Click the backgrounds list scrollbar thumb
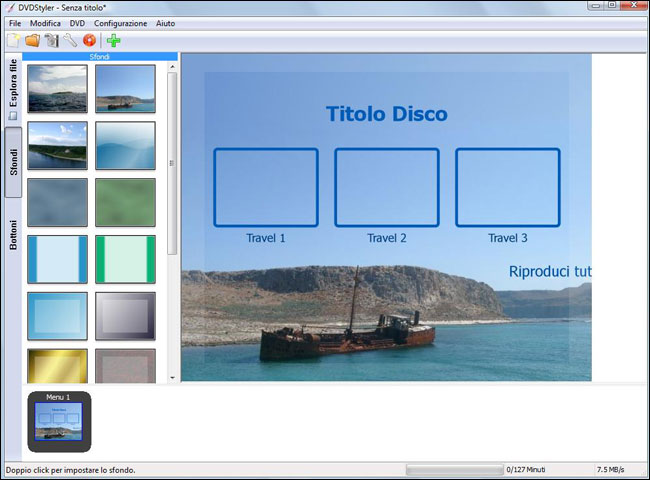Viewport: 650px width, 480px height. (x=172, y=163)
